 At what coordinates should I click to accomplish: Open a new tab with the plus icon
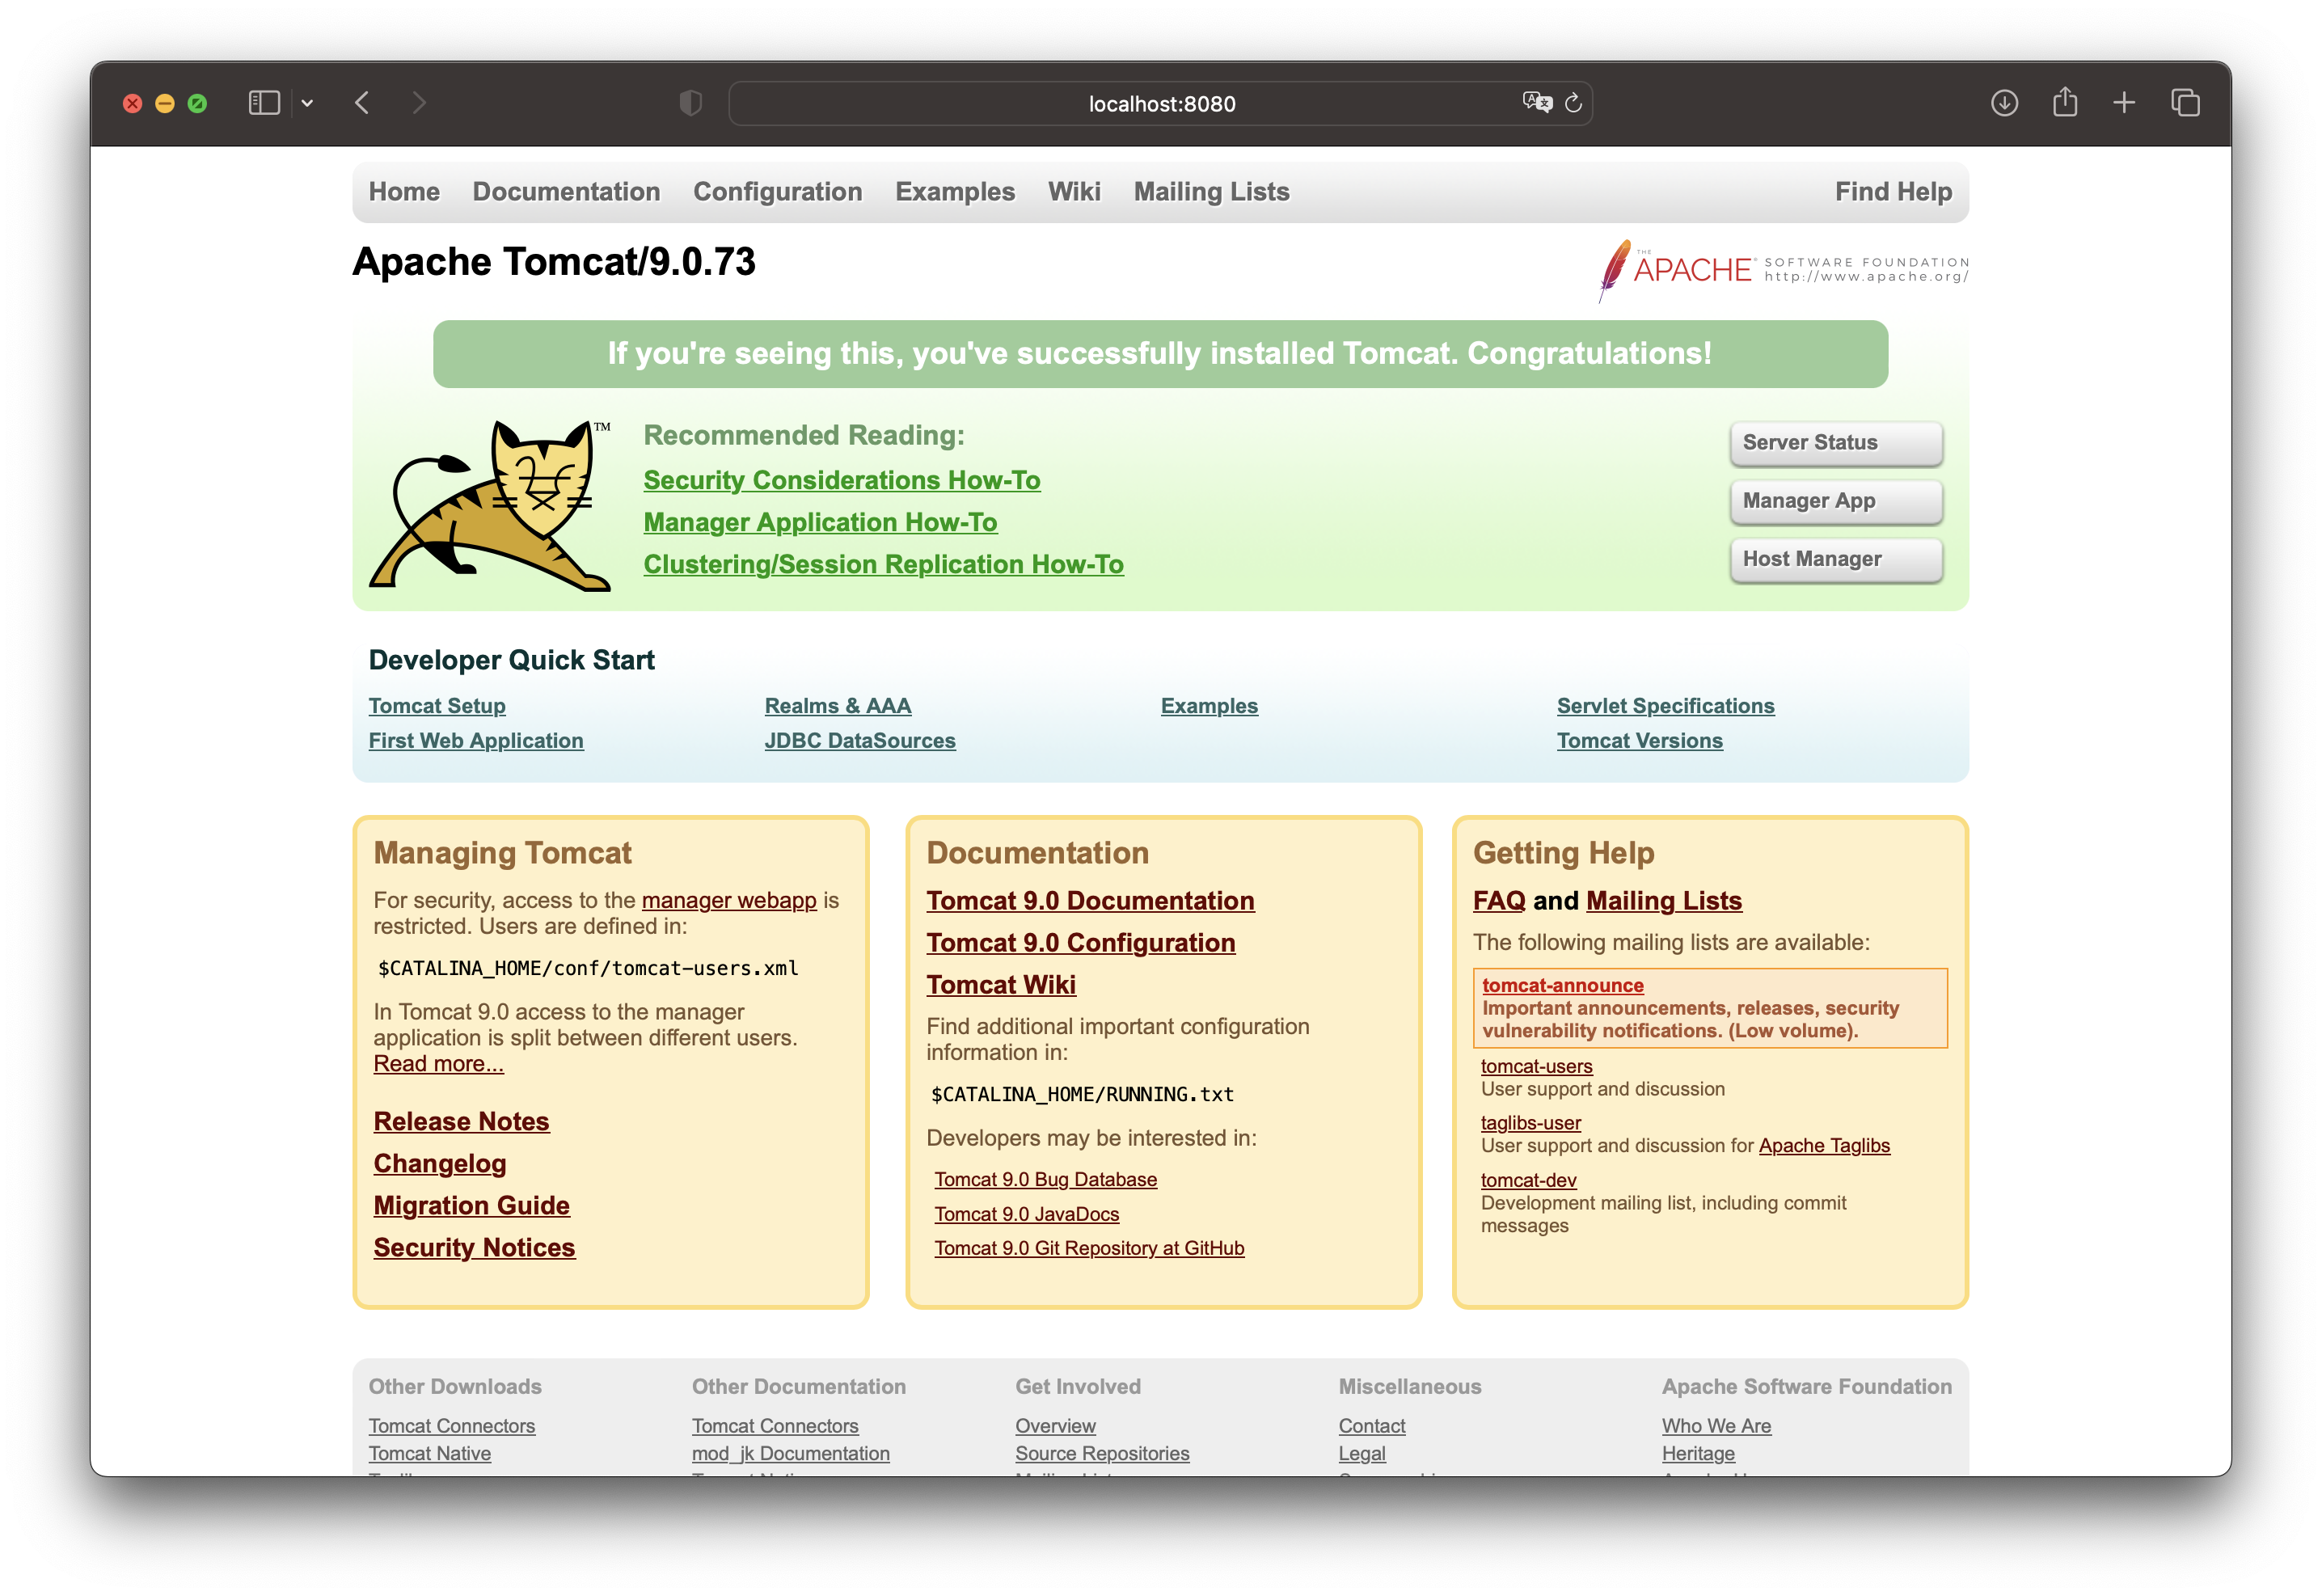[2124, 103]
